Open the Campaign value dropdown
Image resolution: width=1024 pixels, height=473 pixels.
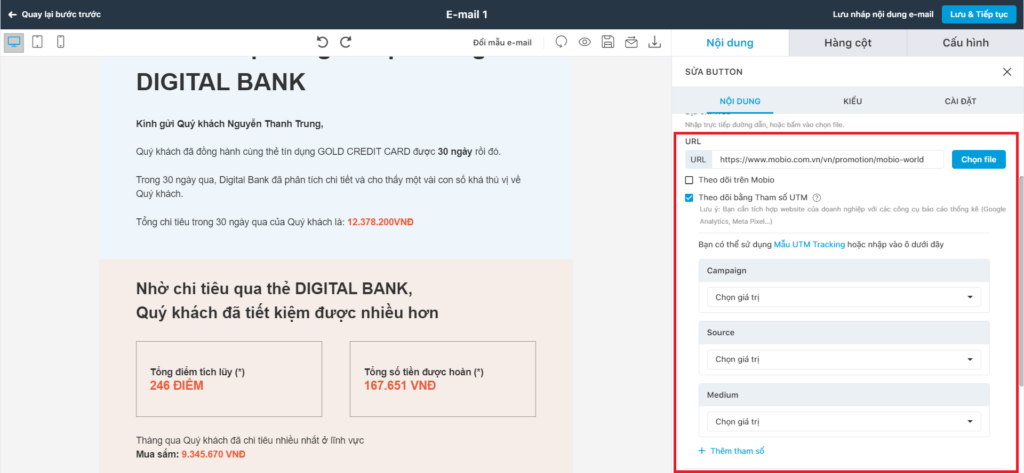pos(843,297)
